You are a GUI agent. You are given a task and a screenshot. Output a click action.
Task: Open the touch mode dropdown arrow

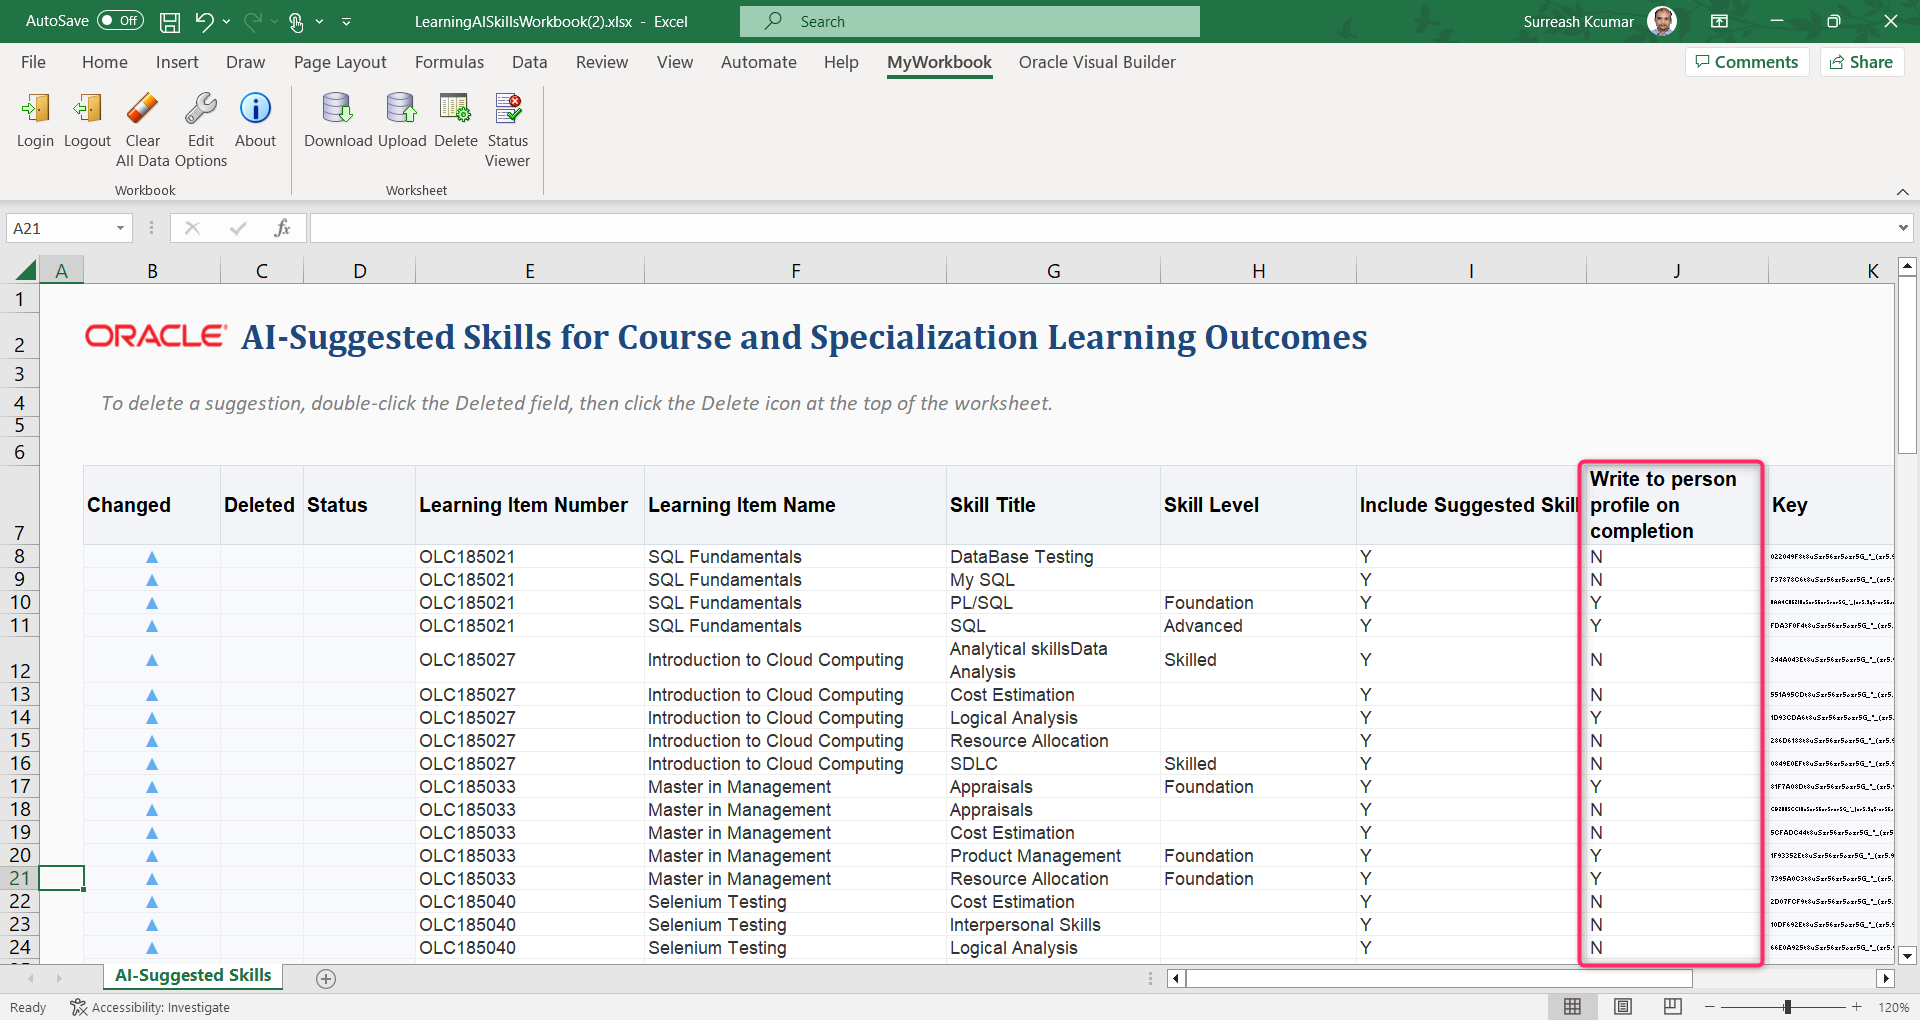[319, 21]
